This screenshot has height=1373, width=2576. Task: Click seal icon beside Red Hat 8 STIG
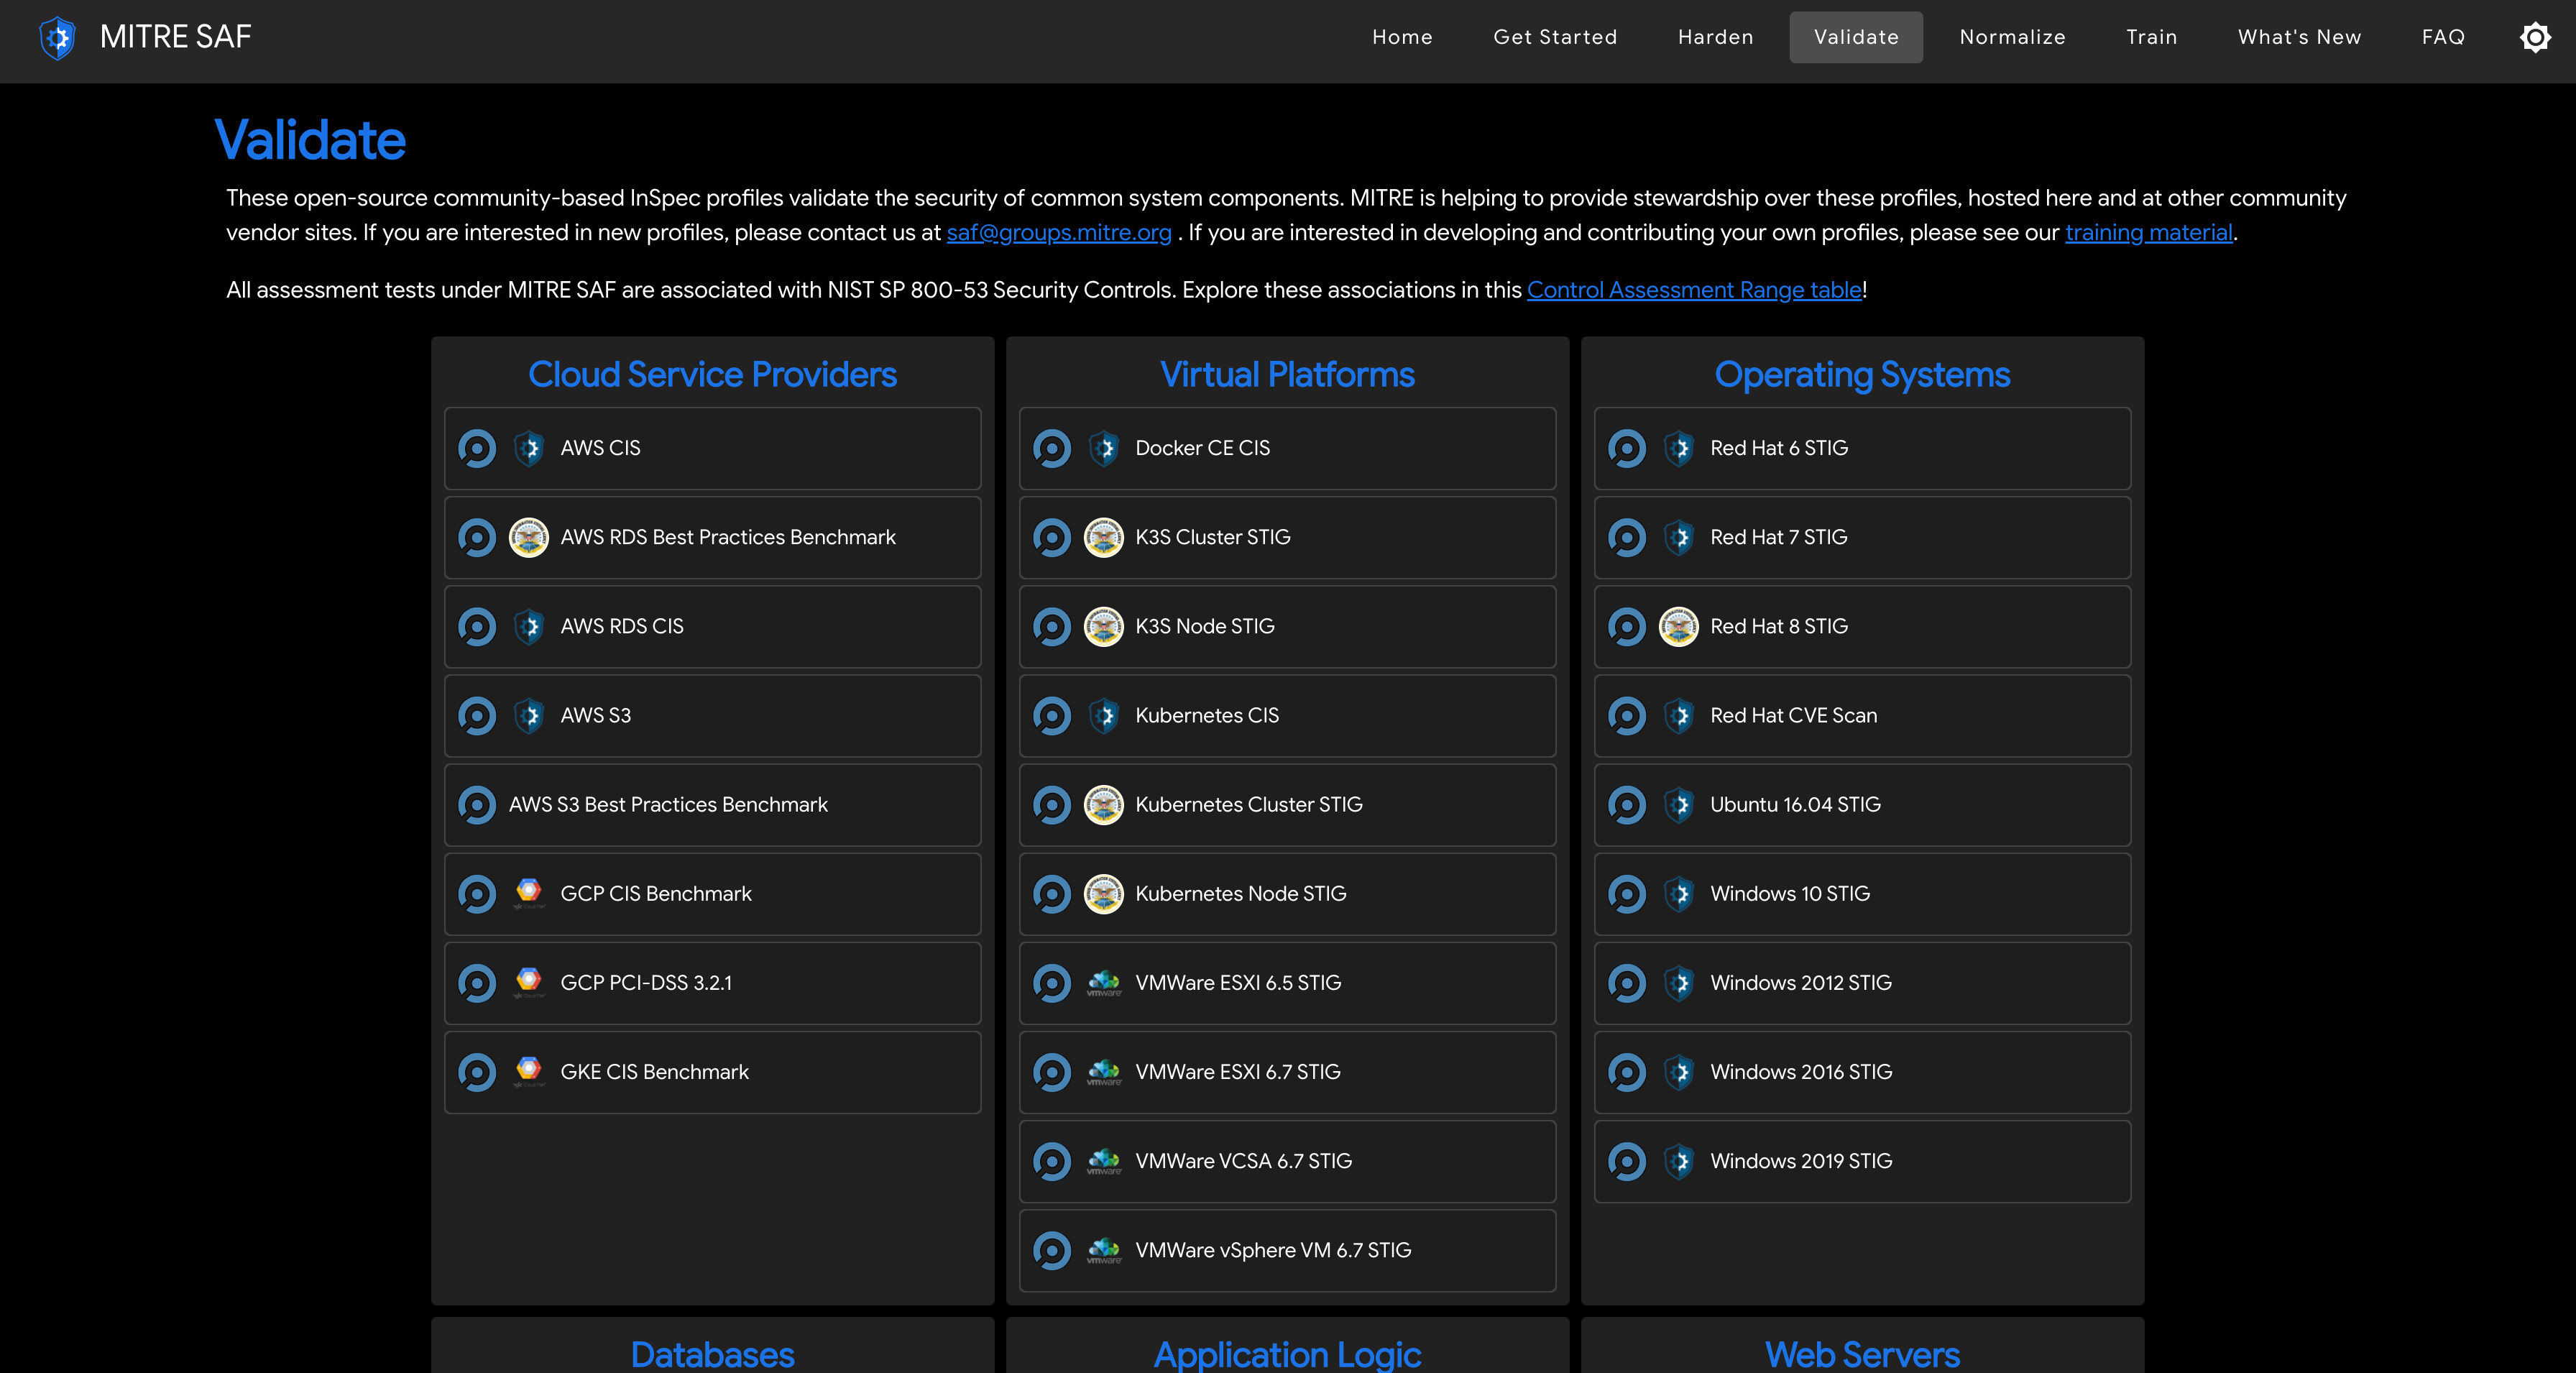(1679, 627)
